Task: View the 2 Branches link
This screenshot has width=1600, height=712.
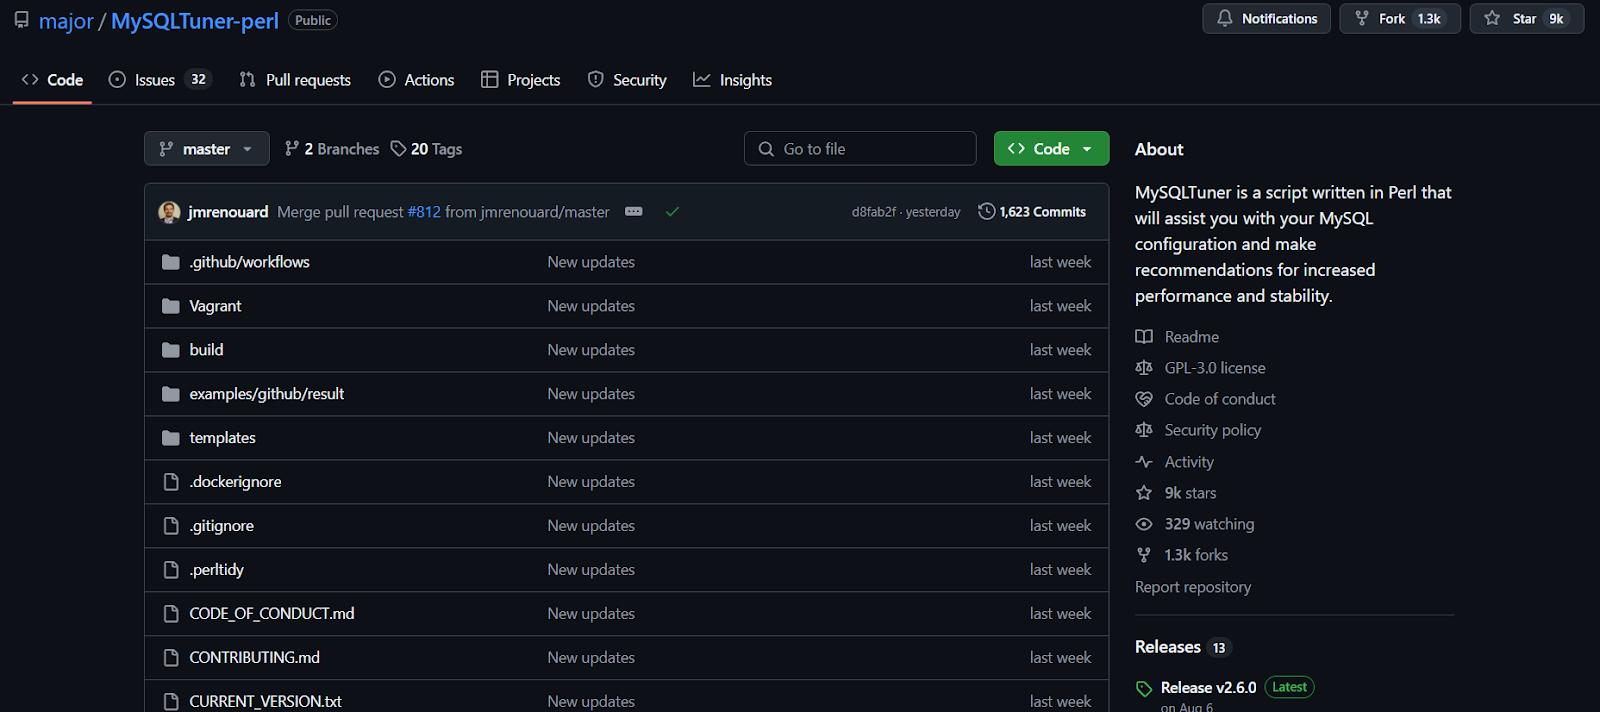Action: [332, 149]
